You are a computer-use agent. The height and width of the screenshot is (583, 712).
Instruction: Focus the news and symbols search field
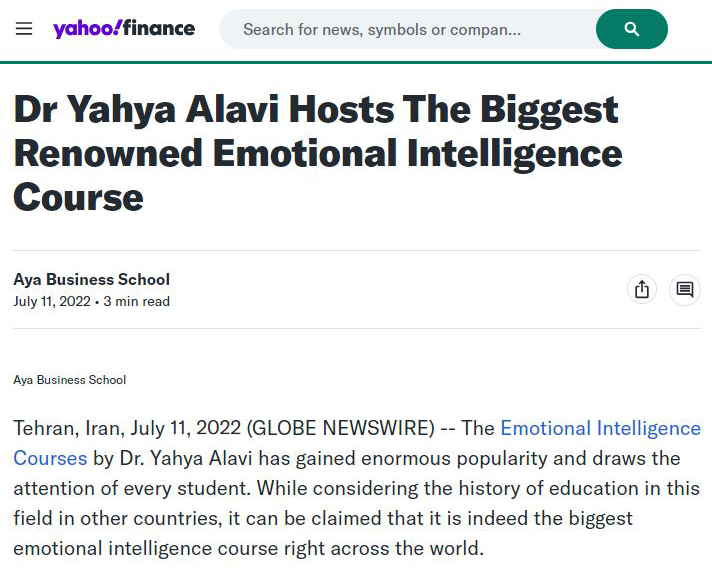click(408, 30)
